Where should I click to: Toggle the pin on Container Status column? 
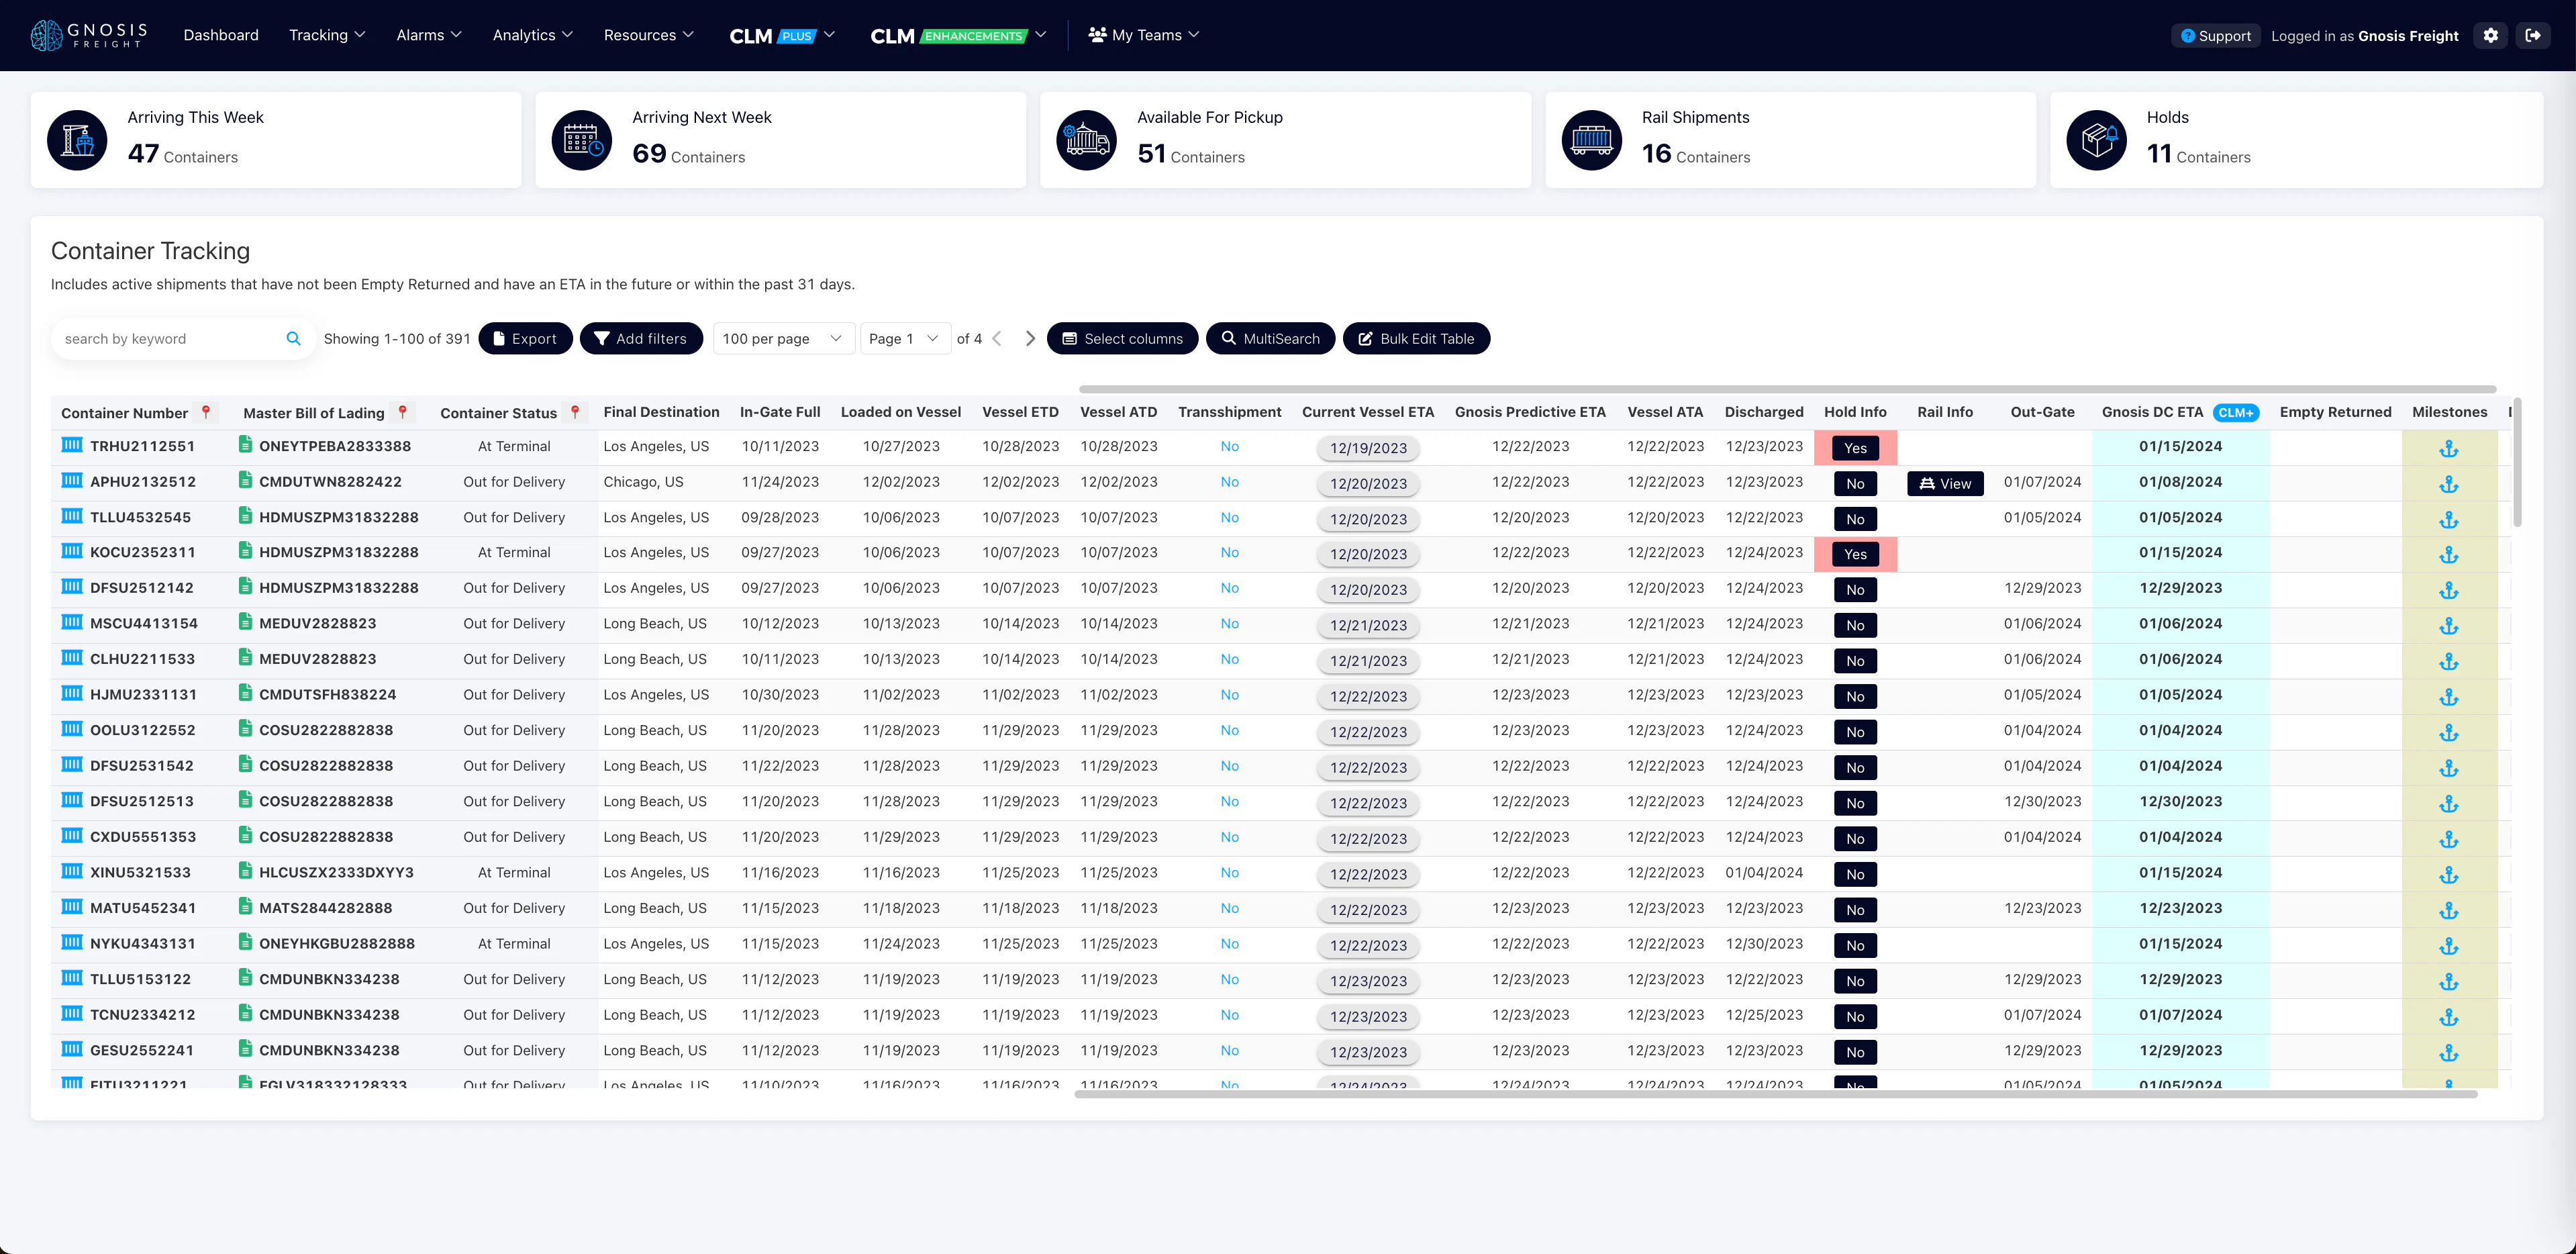pyautogui.click(x=574, y=411)
